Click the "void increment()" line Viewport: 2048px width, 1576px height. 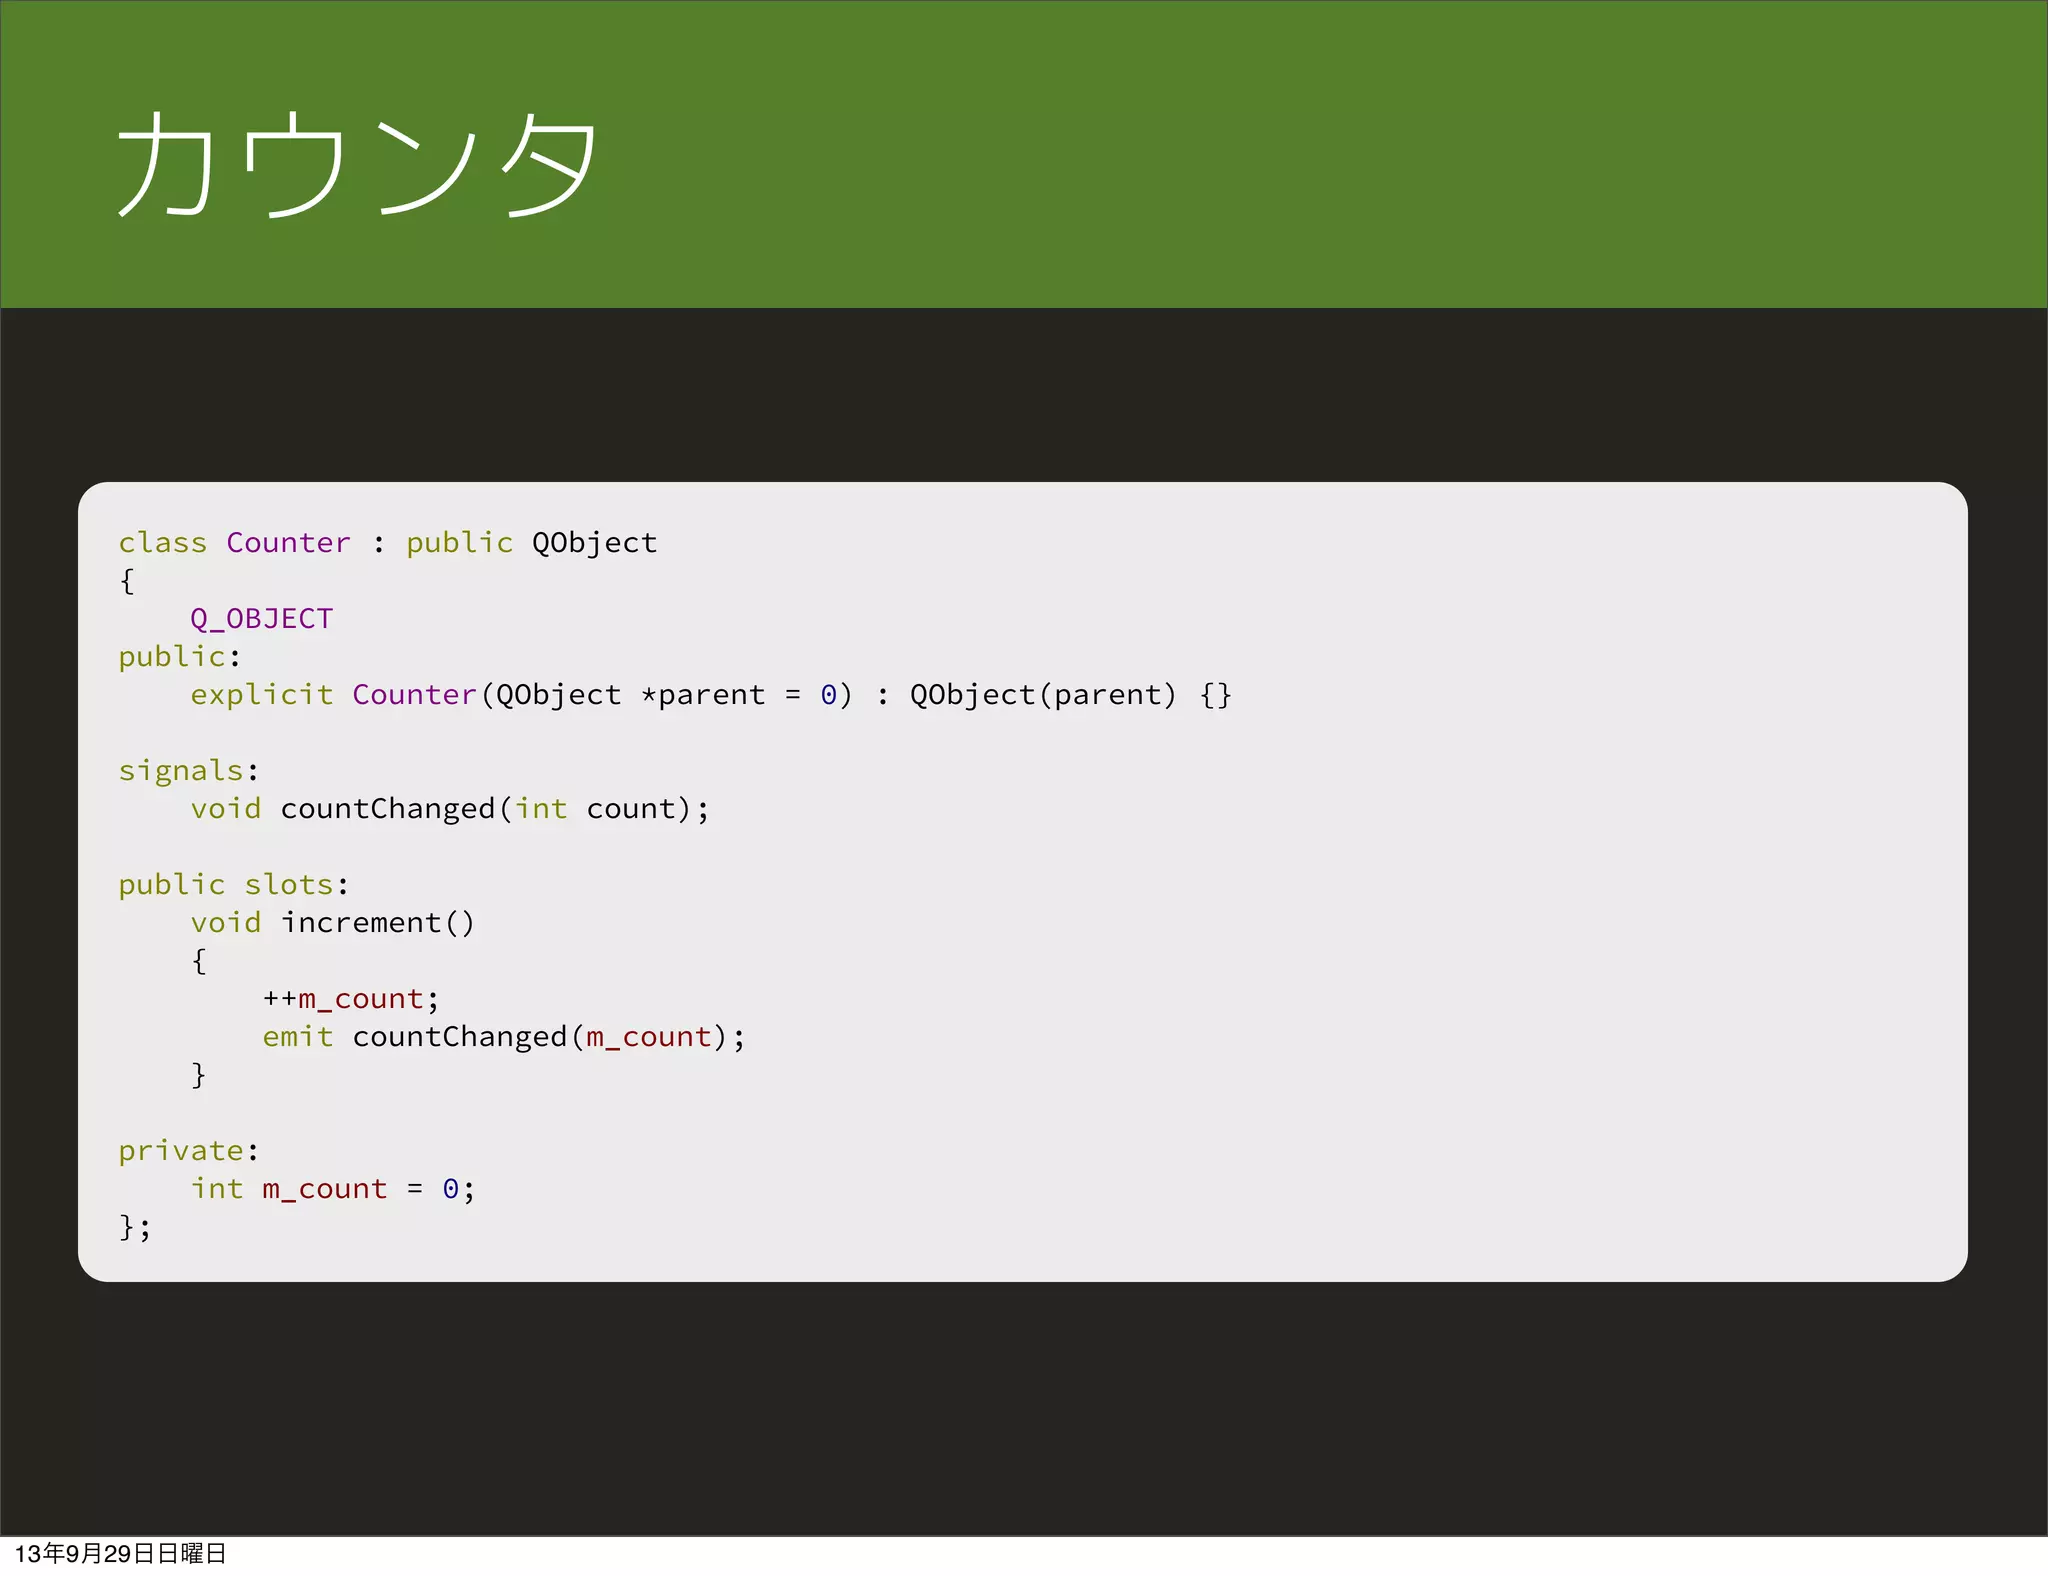point(333,923)
